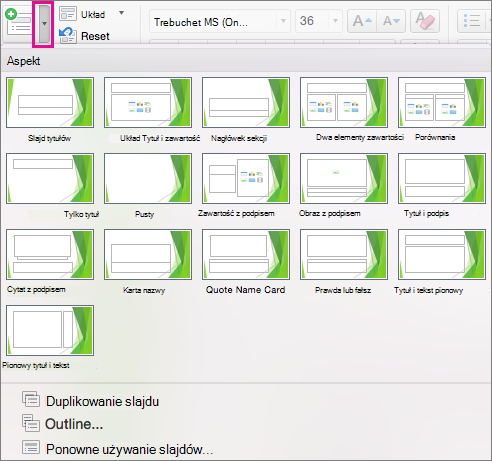Click the icon beside Outline...

click(x=31, y=423)
